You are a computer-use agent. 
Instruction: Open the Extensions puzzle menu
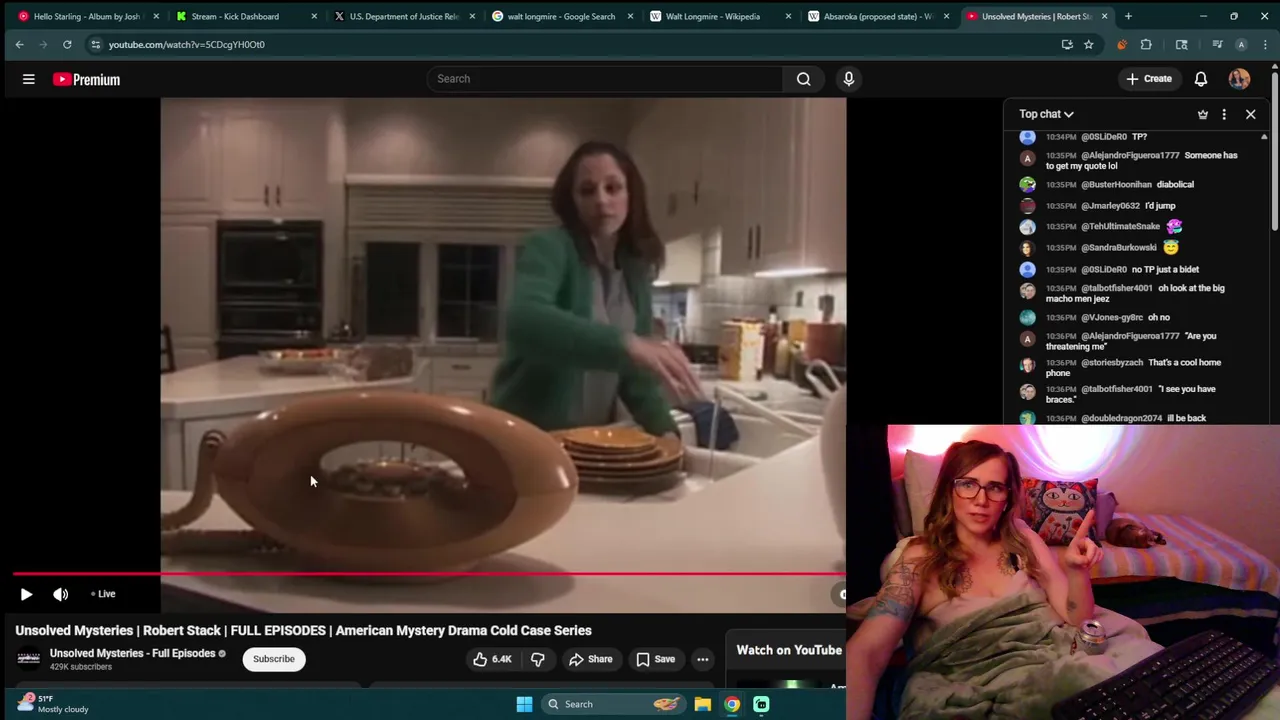pyautogui.click(x=1146, y=44)
